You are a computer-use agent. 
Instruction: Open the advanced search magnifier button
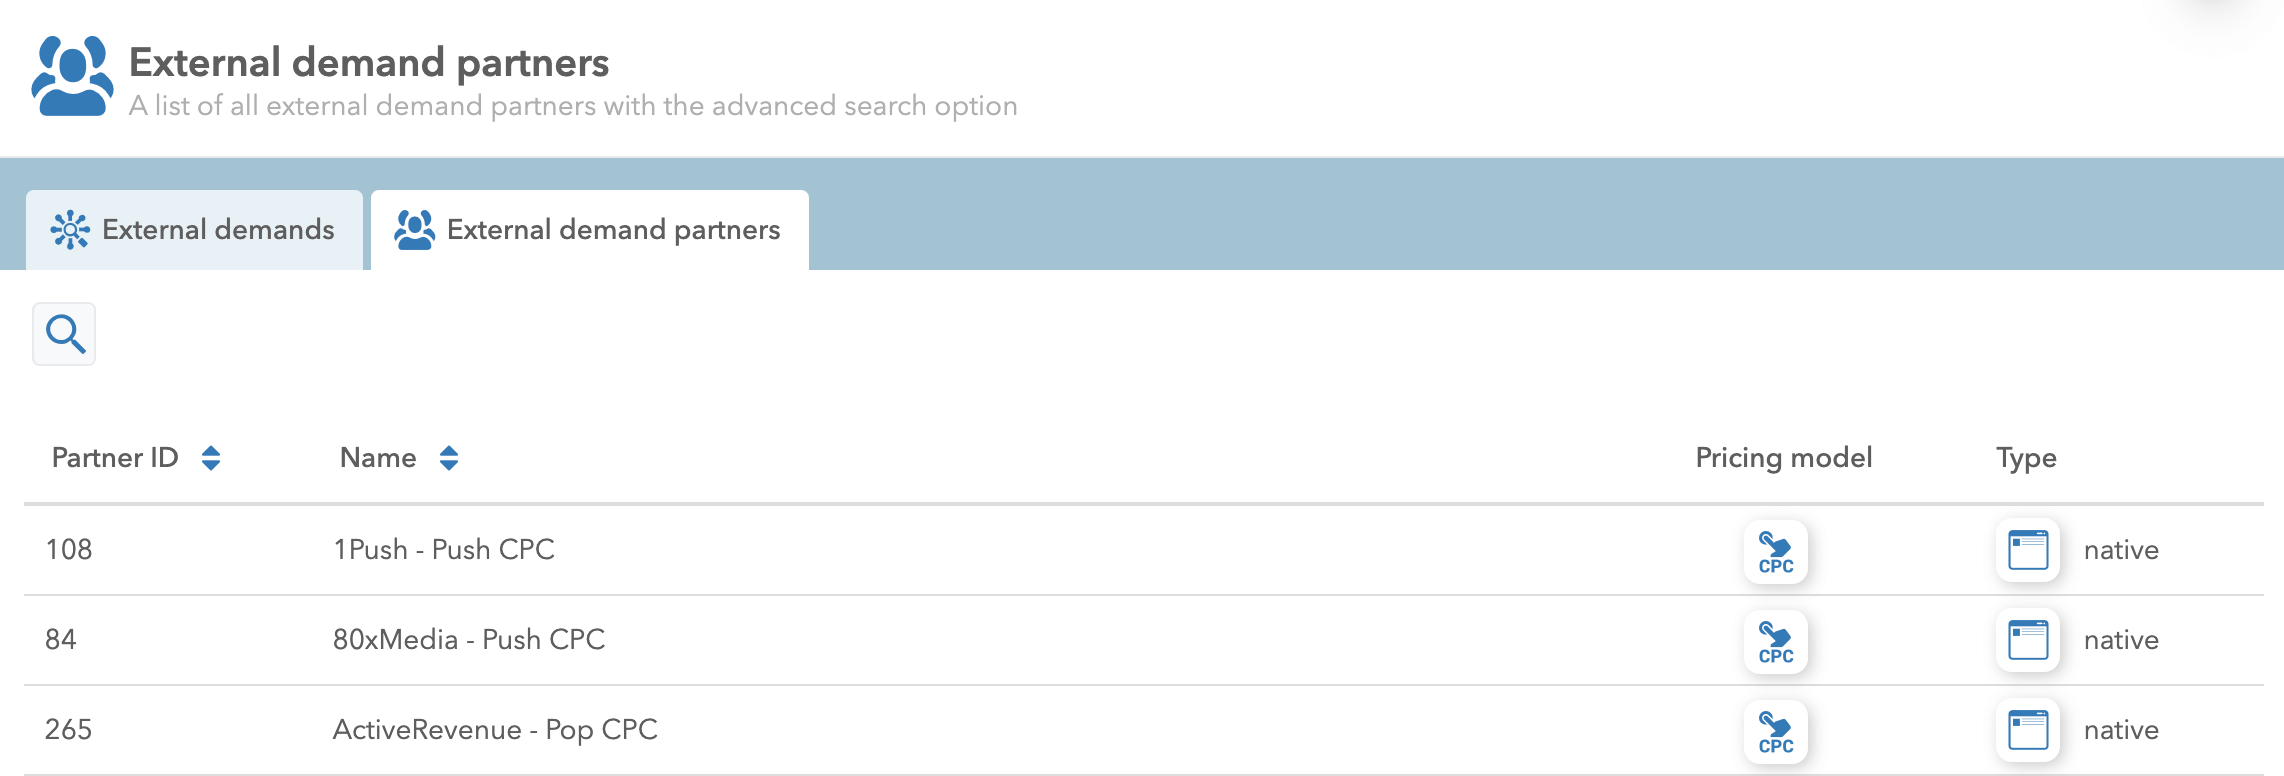(65, 334)
